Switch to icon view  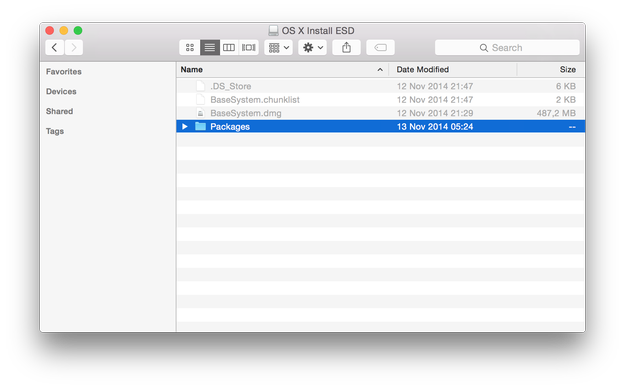coord(190,47)
